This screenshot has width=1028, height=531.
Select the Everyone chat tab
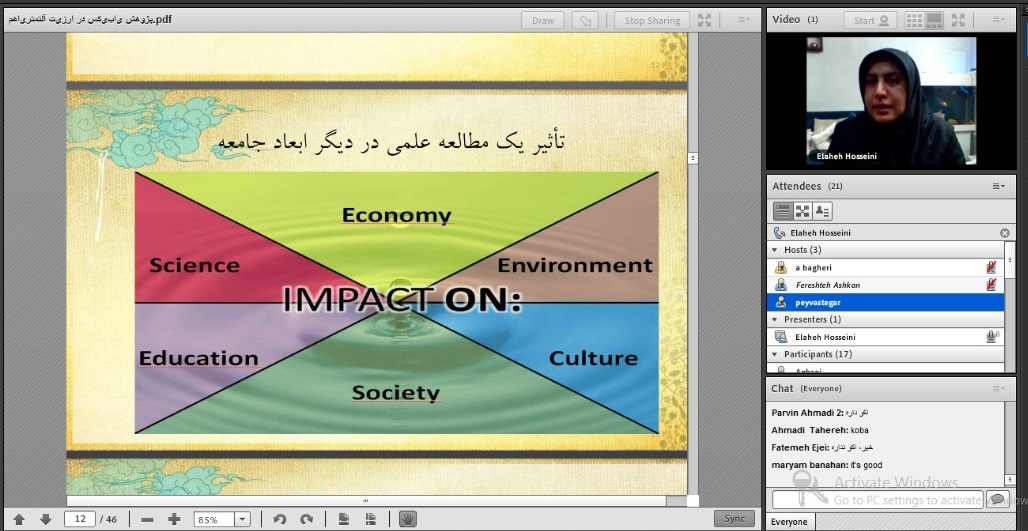789,522
